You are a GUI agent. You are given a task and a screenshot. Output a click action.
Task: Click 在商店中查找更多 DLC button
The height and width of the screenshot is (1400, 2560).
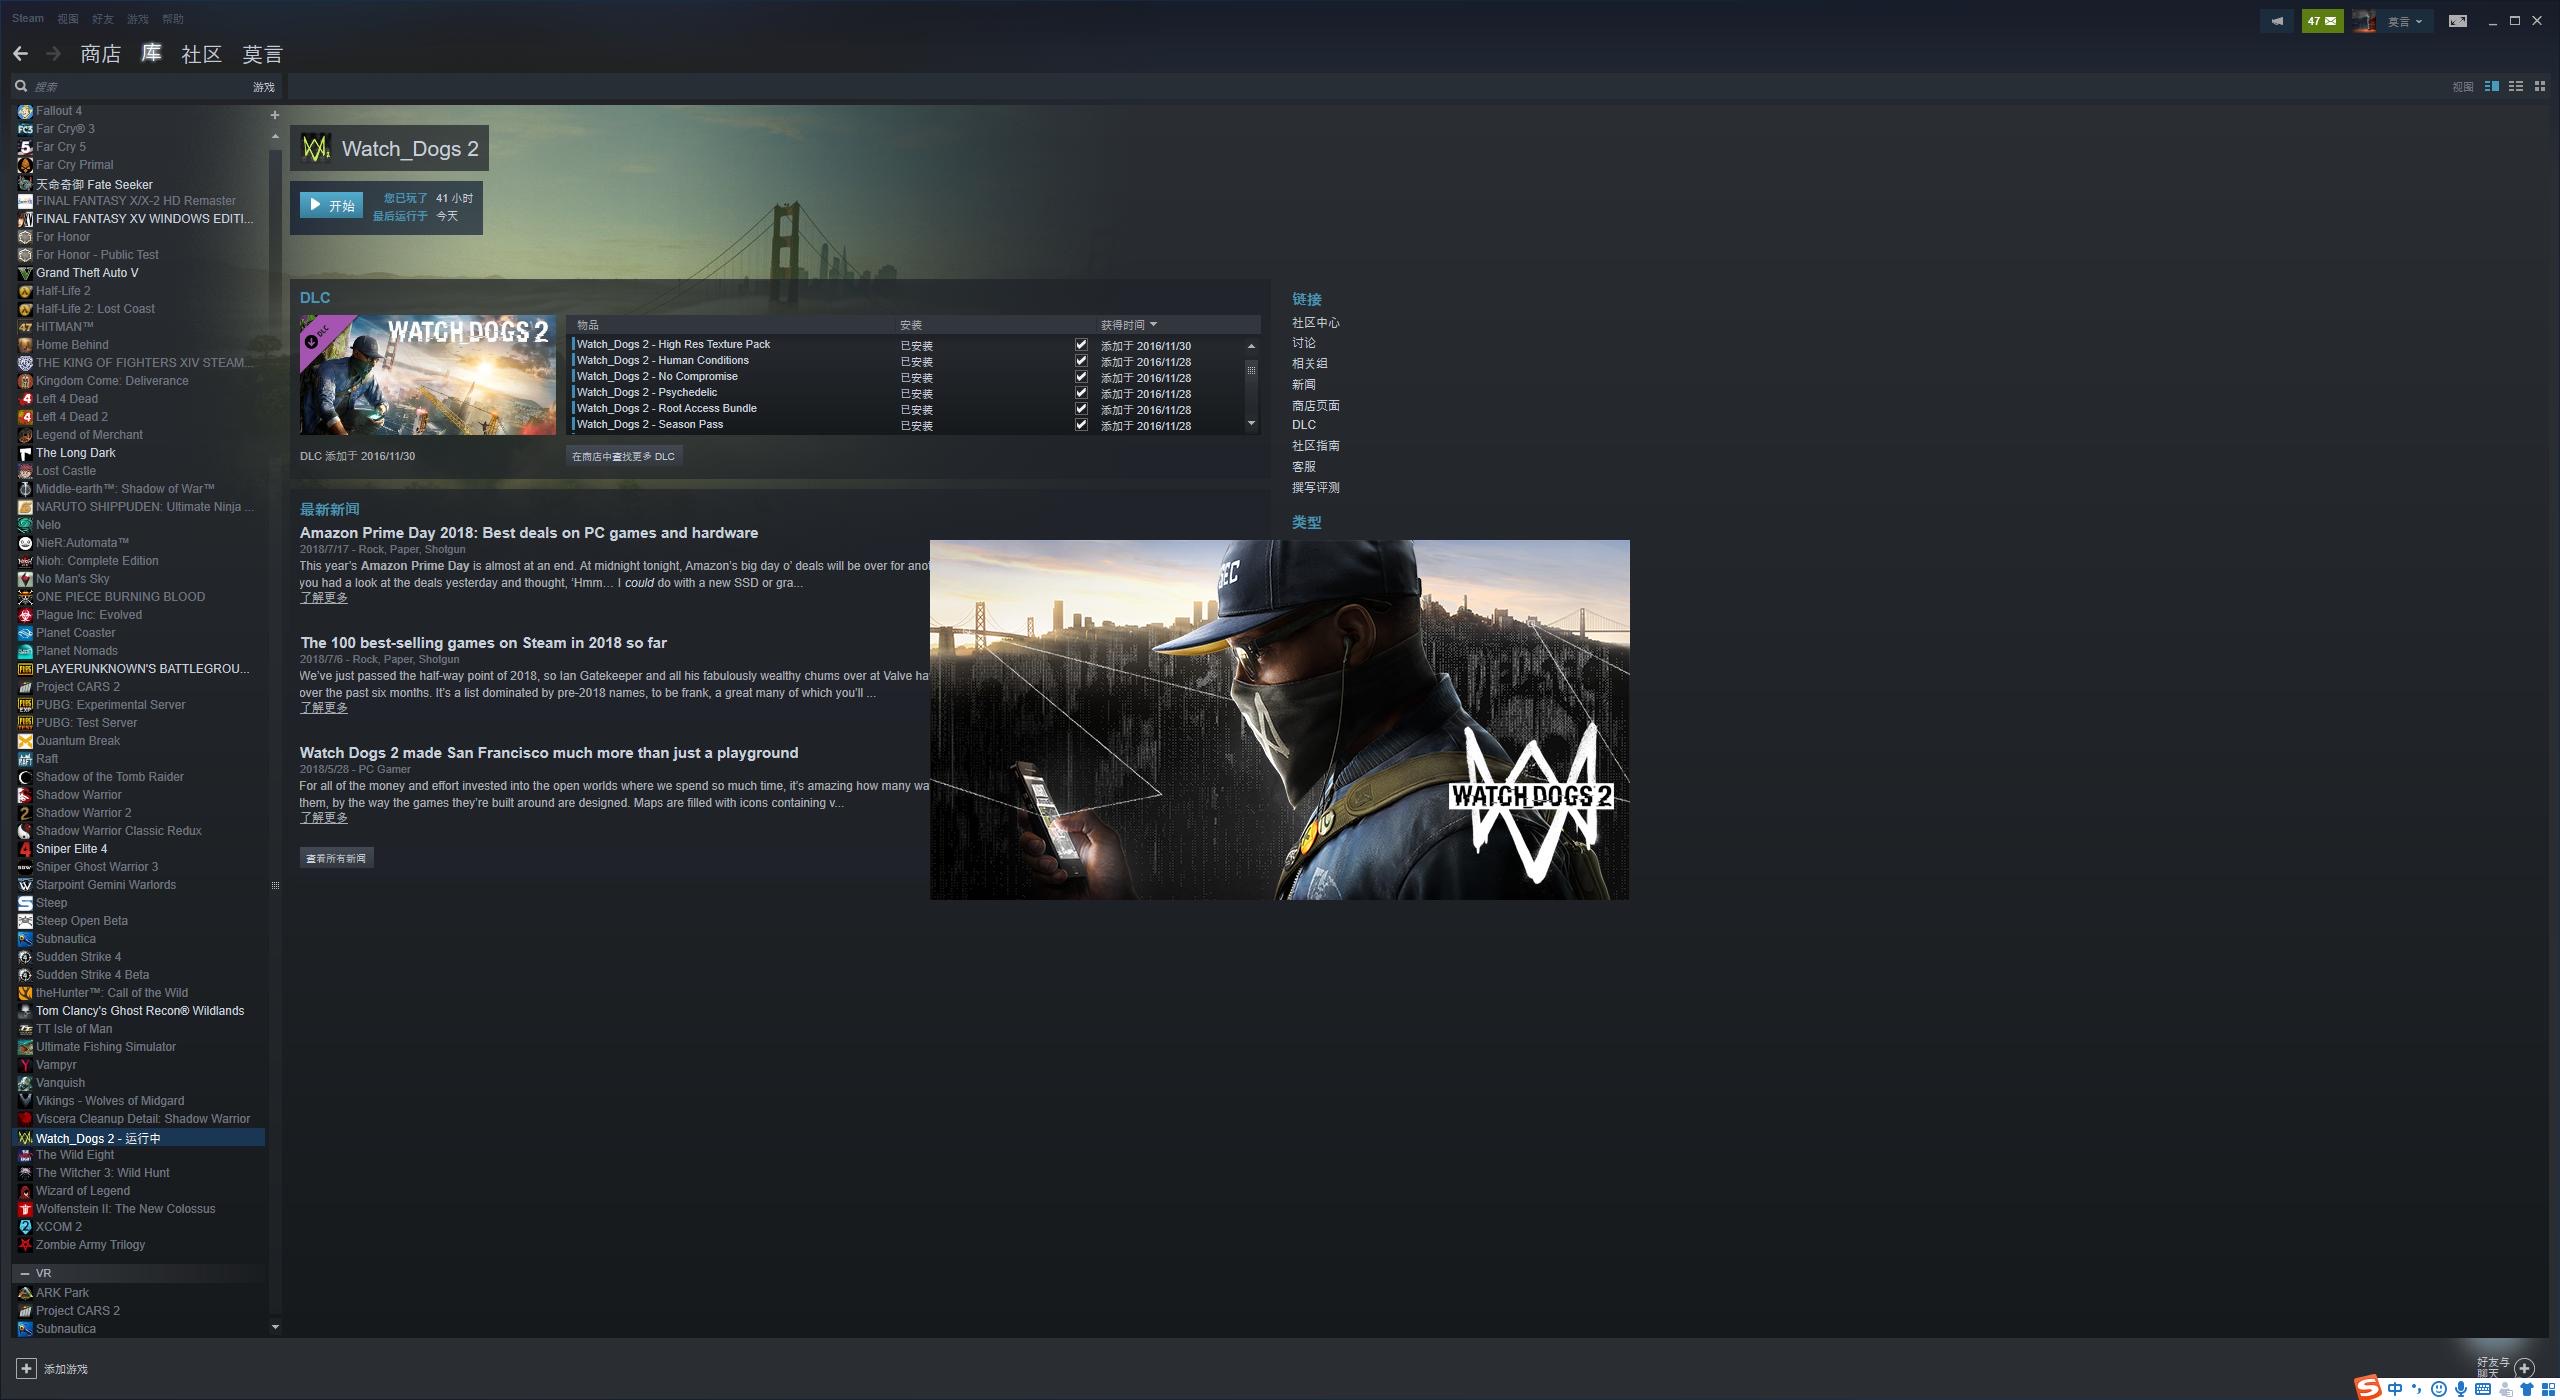click(x=624, y=456)
